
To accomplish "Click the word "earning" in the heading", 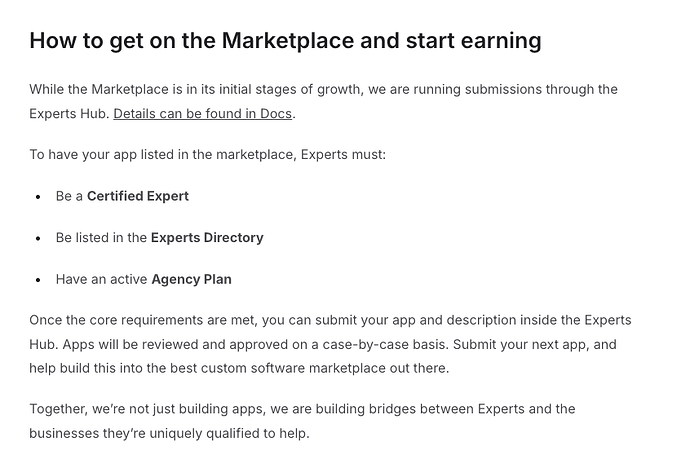I will (501, 41).
